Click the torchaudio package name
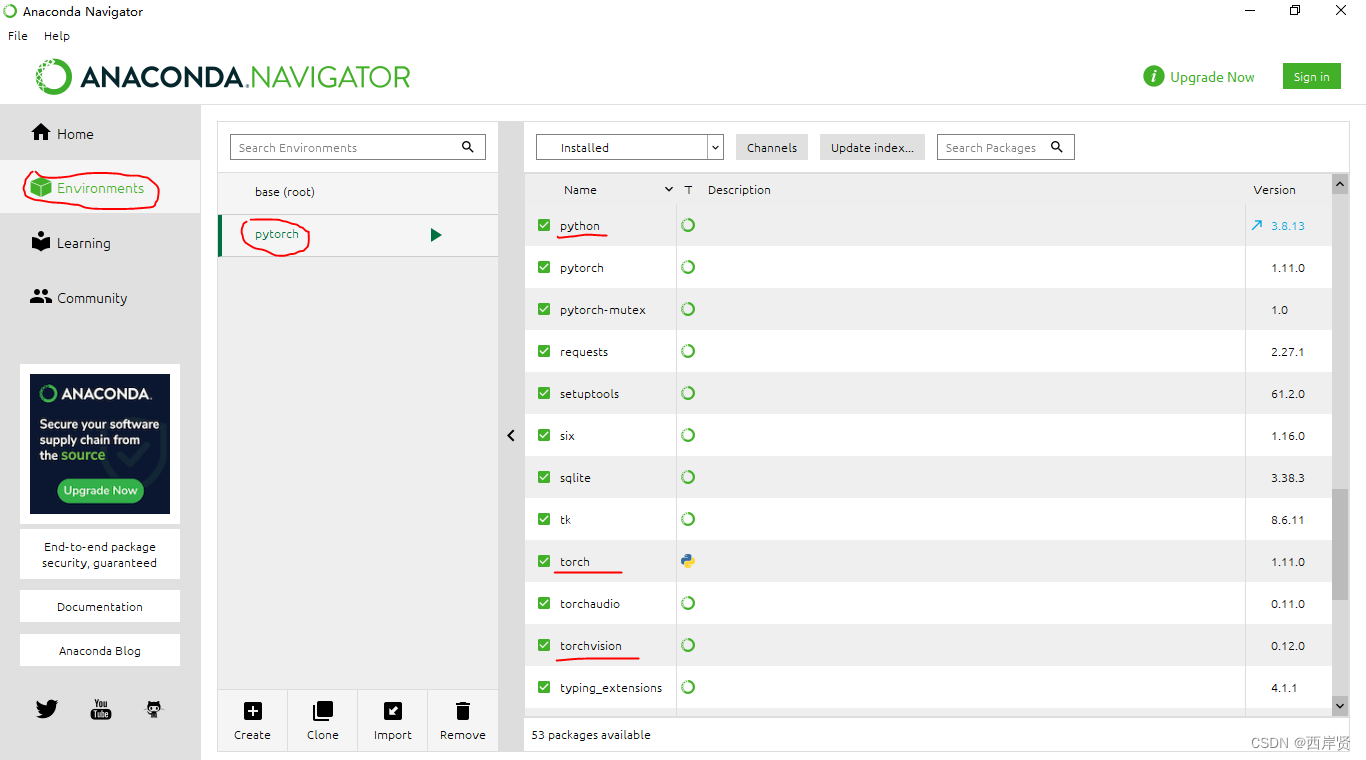1366x760 pixels. tap(590, 603)
